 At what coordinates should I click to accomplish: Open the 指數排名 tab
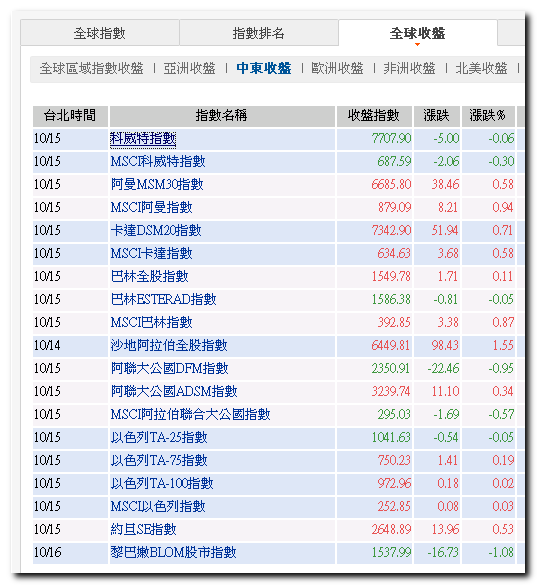coord(259,33)
